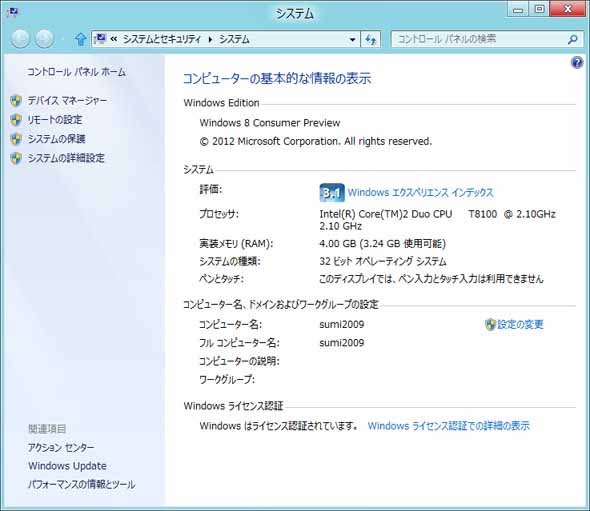Click the system icon in the title bar
Screen dimensions: 590x511
click(x=12, y=13)
